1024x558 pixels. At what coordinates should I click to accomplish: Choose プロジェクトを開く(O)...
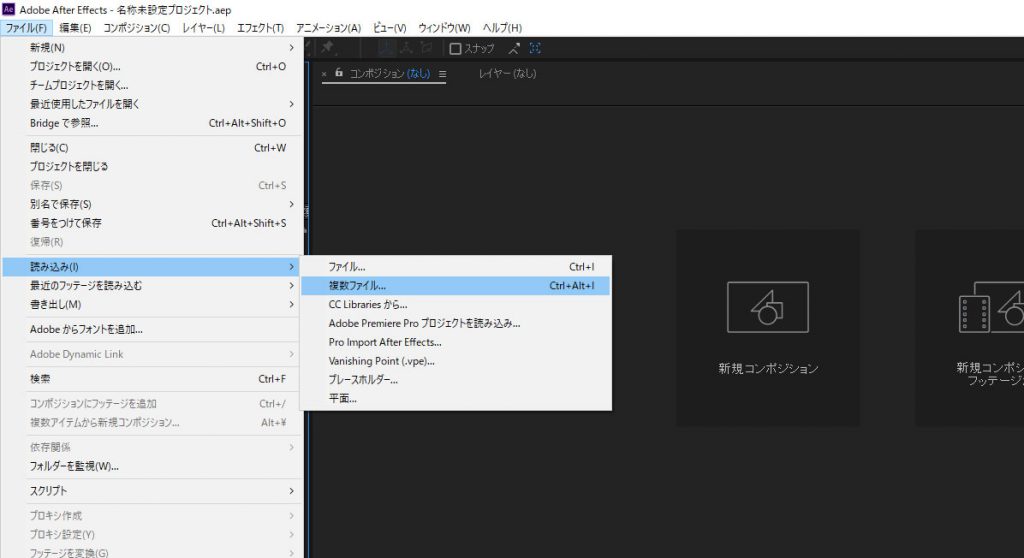click(x=151, y=66)
